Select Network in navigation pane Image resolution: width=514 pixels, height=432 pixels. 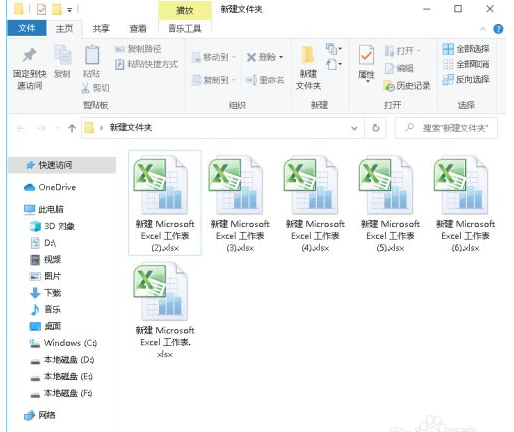coord(40,415)
